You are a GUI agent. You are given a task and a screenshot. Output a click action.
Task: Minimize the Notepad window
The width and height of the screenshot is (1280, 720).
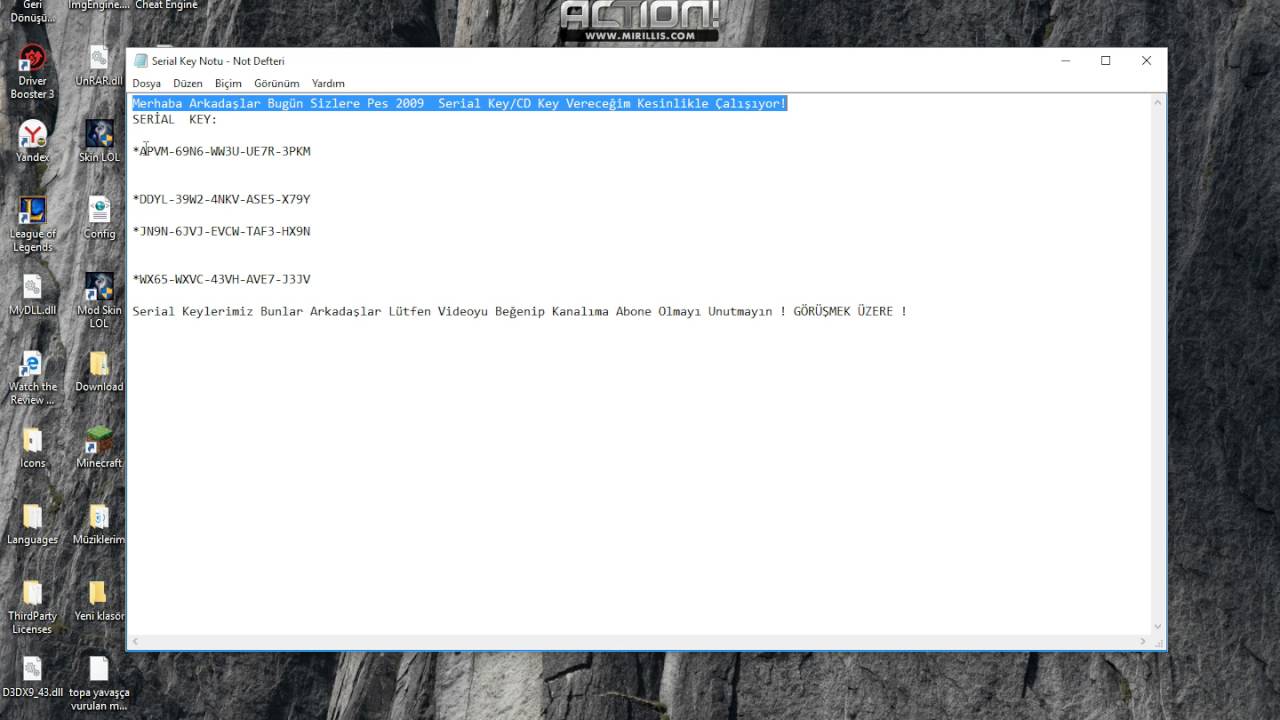[1065, 61]
